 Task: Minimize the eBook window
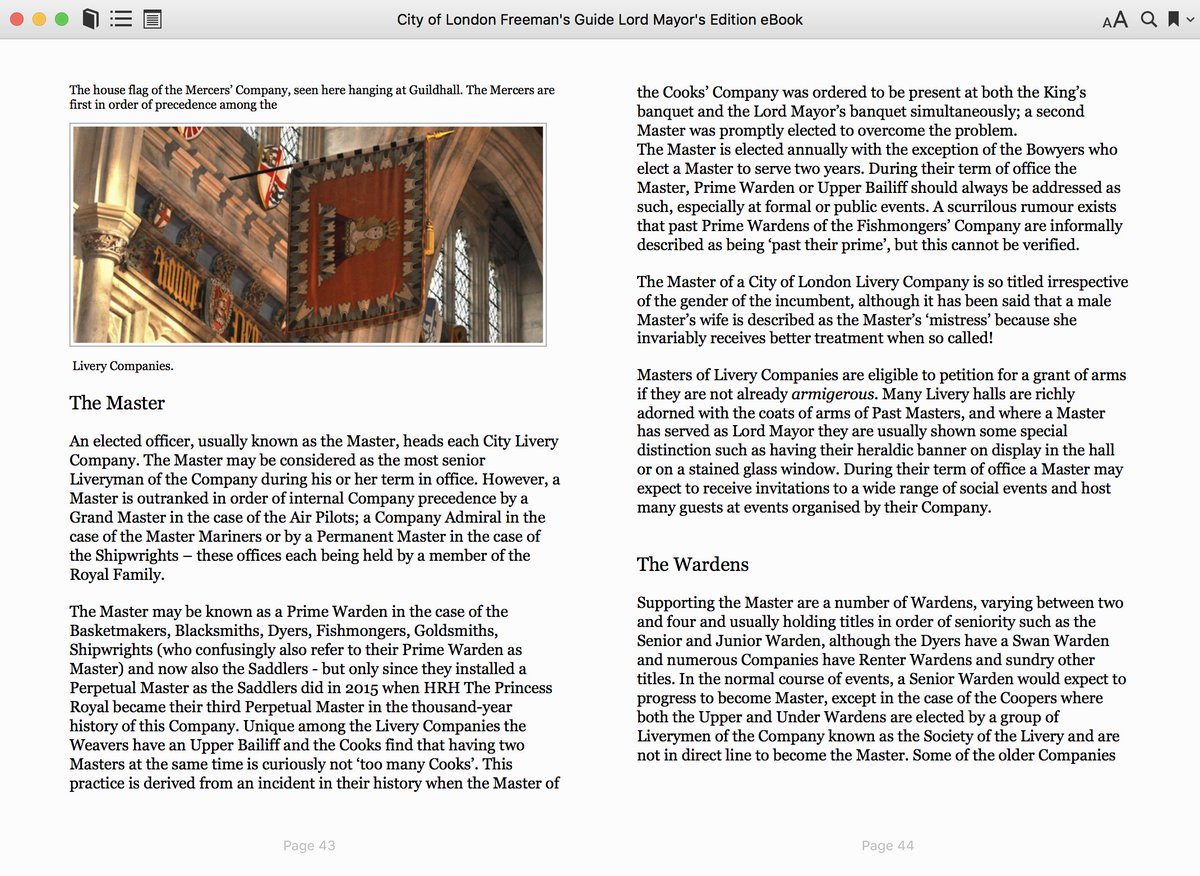pos(40,19)
